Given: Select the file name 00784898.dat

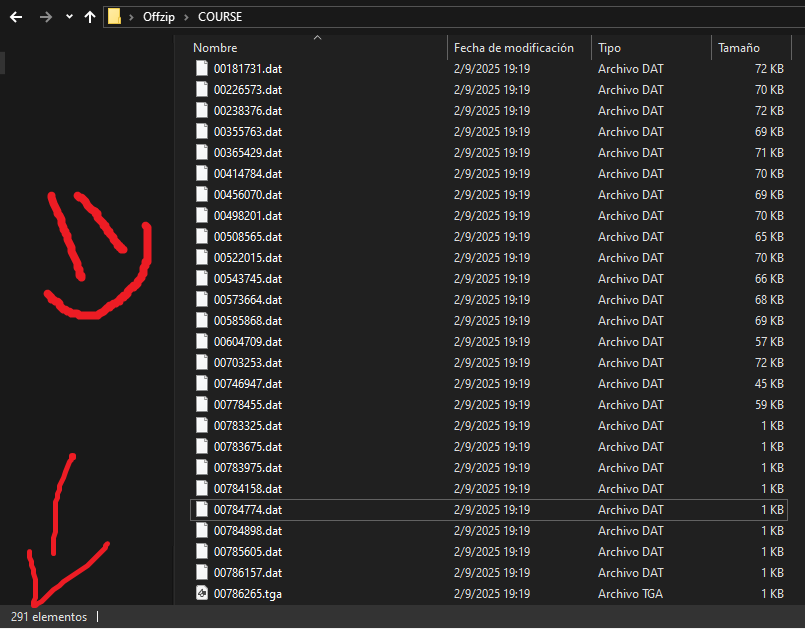Looking at the screenshot, I should click(x=248, y=531).
